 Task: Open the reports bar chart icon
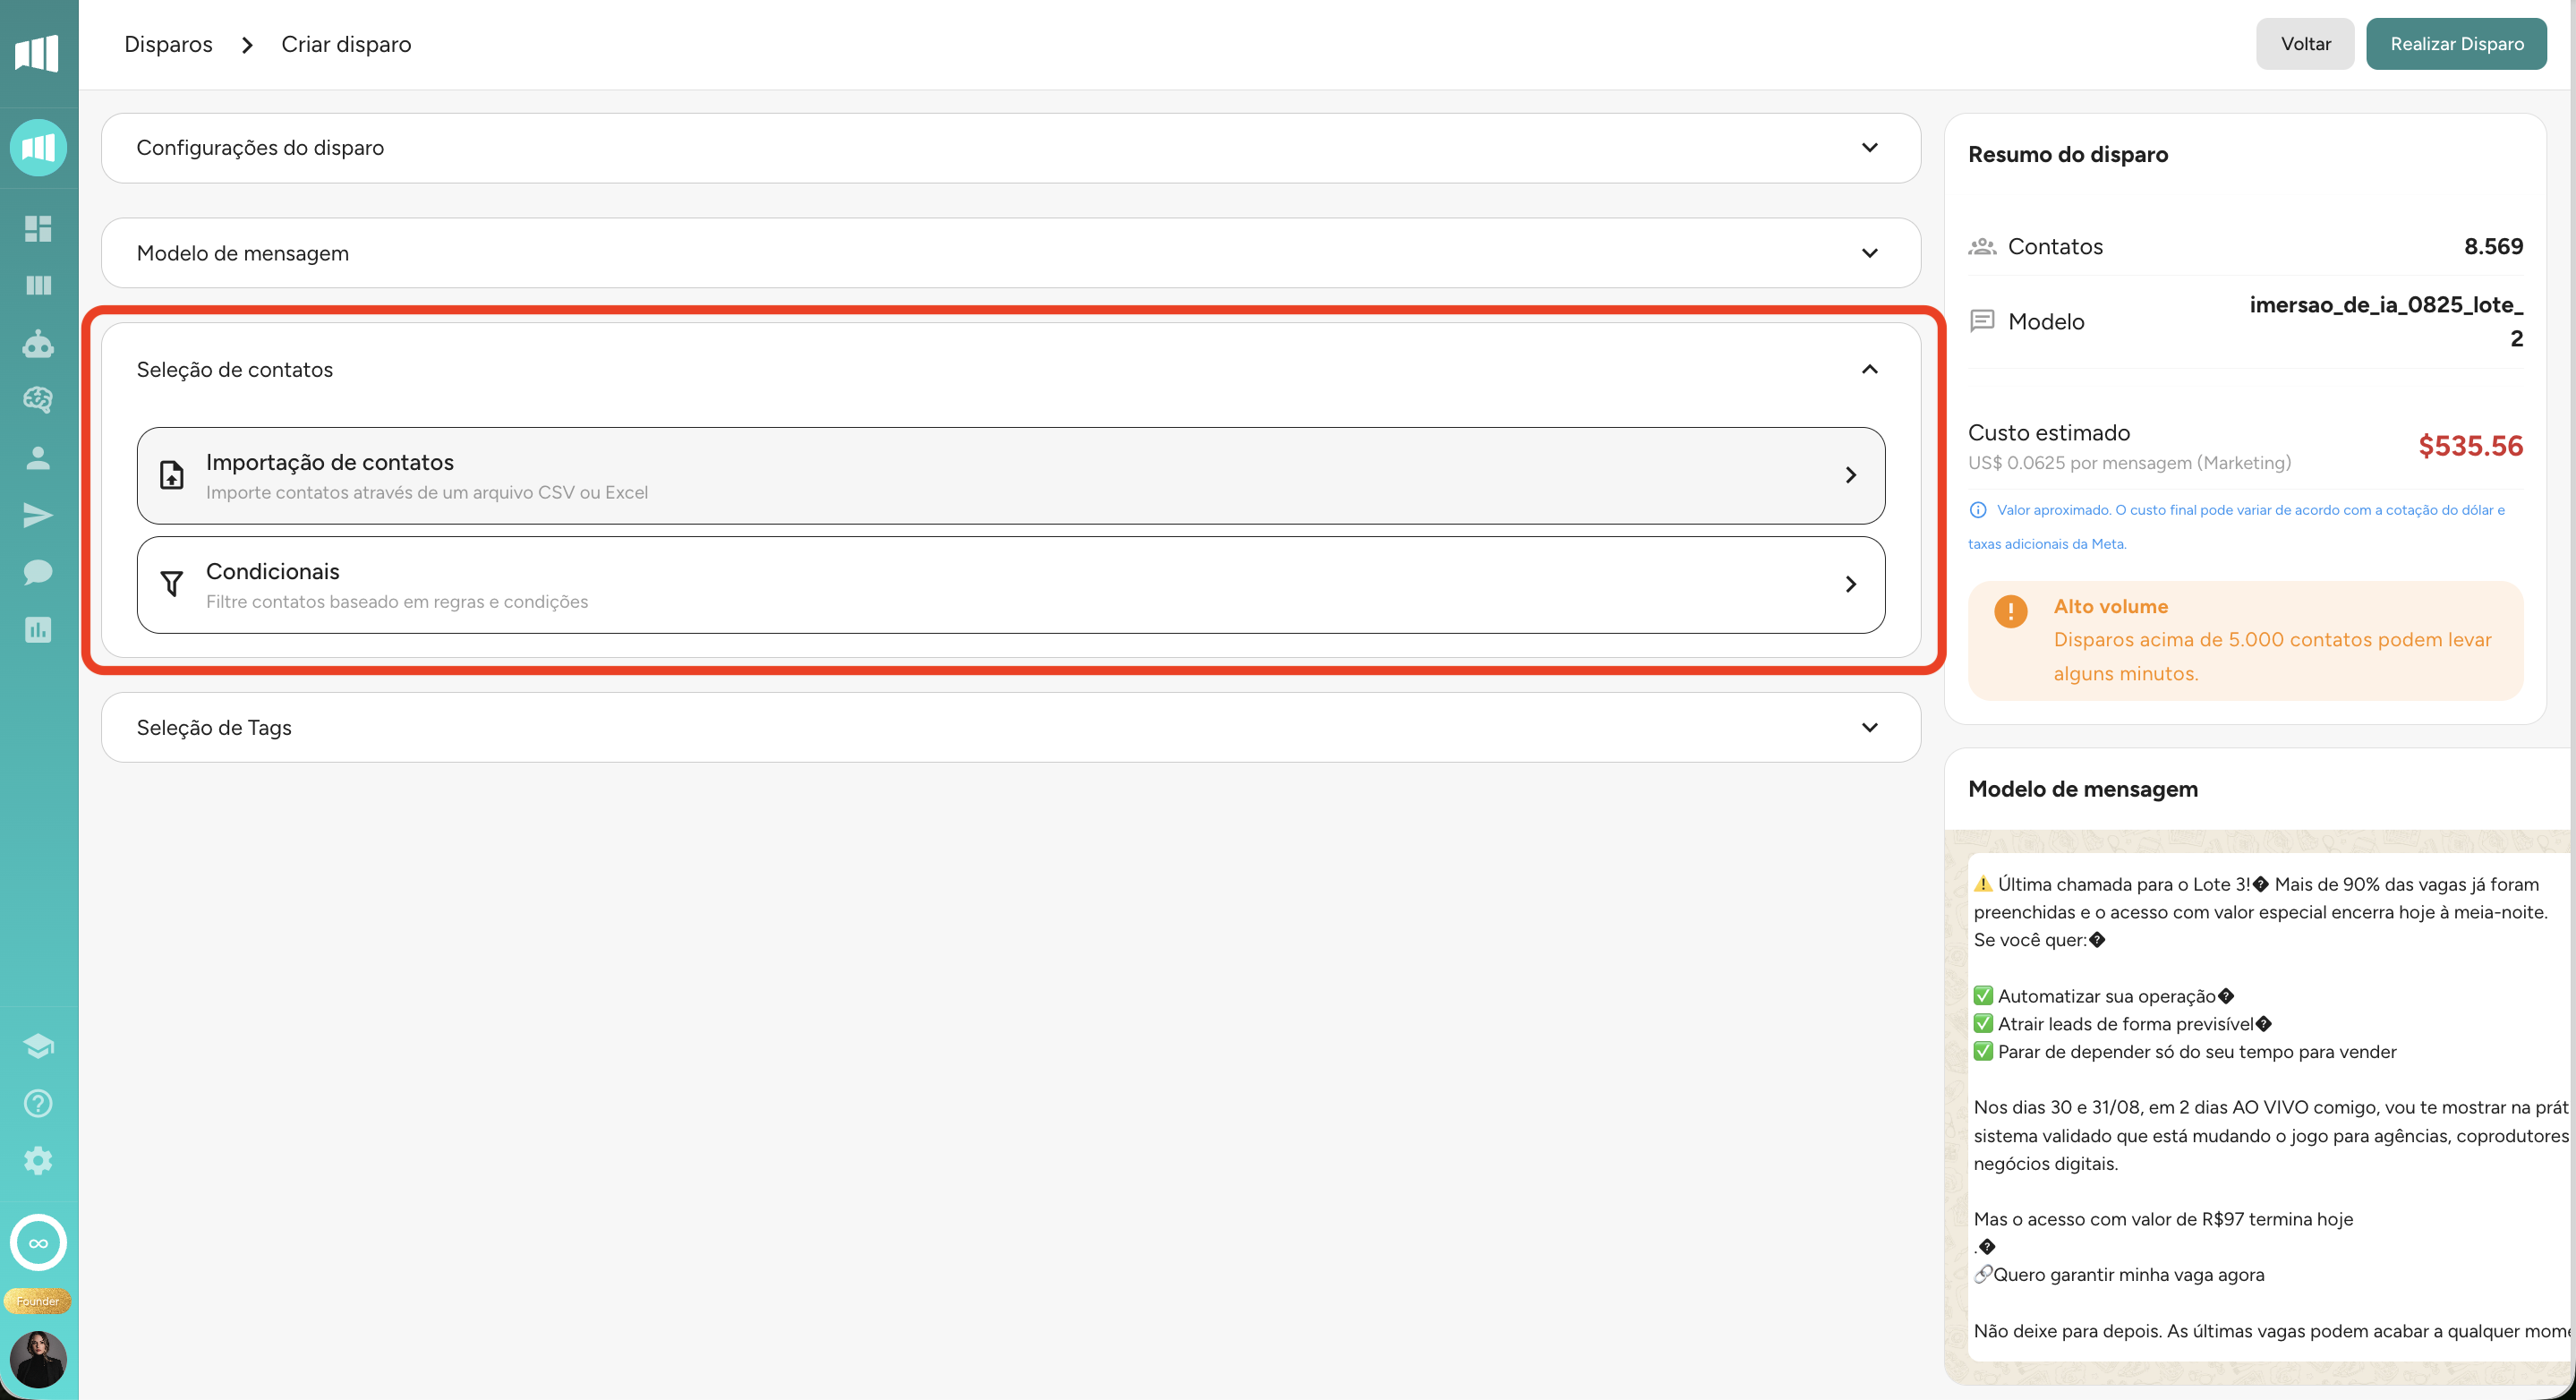[38, 630]
